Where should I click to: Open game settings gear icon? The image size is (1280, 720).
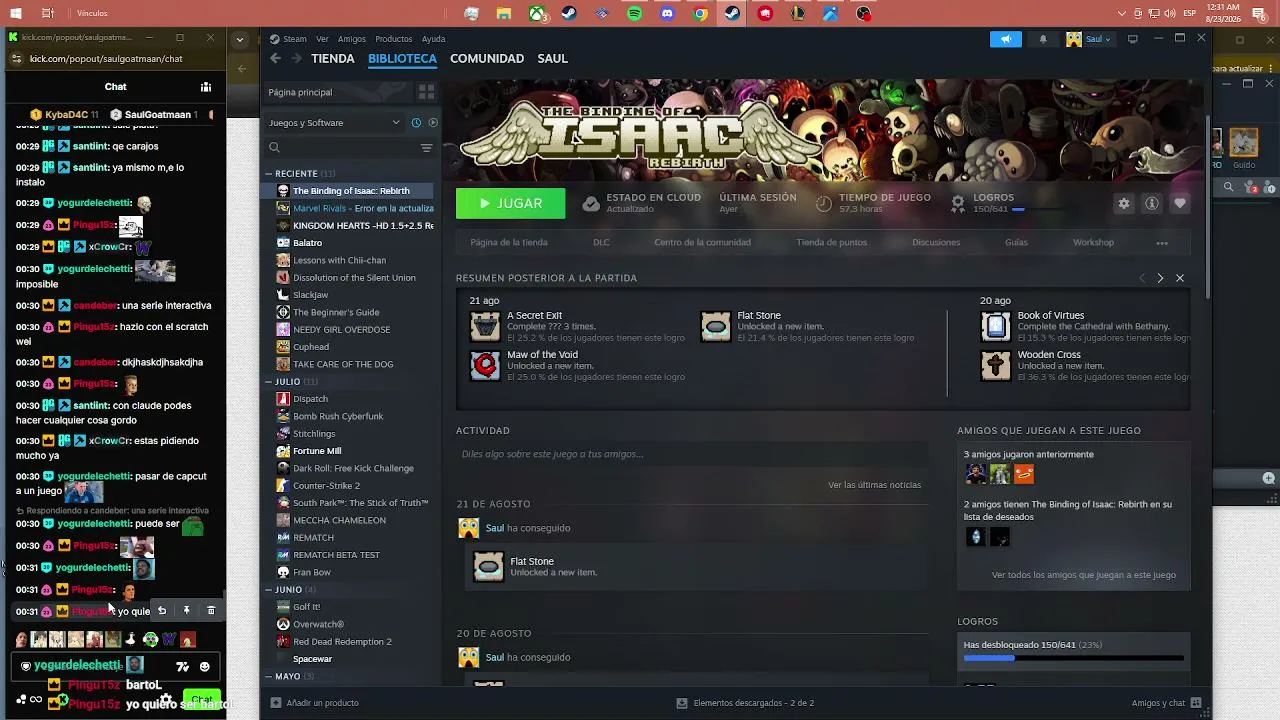coord(1124,203)
